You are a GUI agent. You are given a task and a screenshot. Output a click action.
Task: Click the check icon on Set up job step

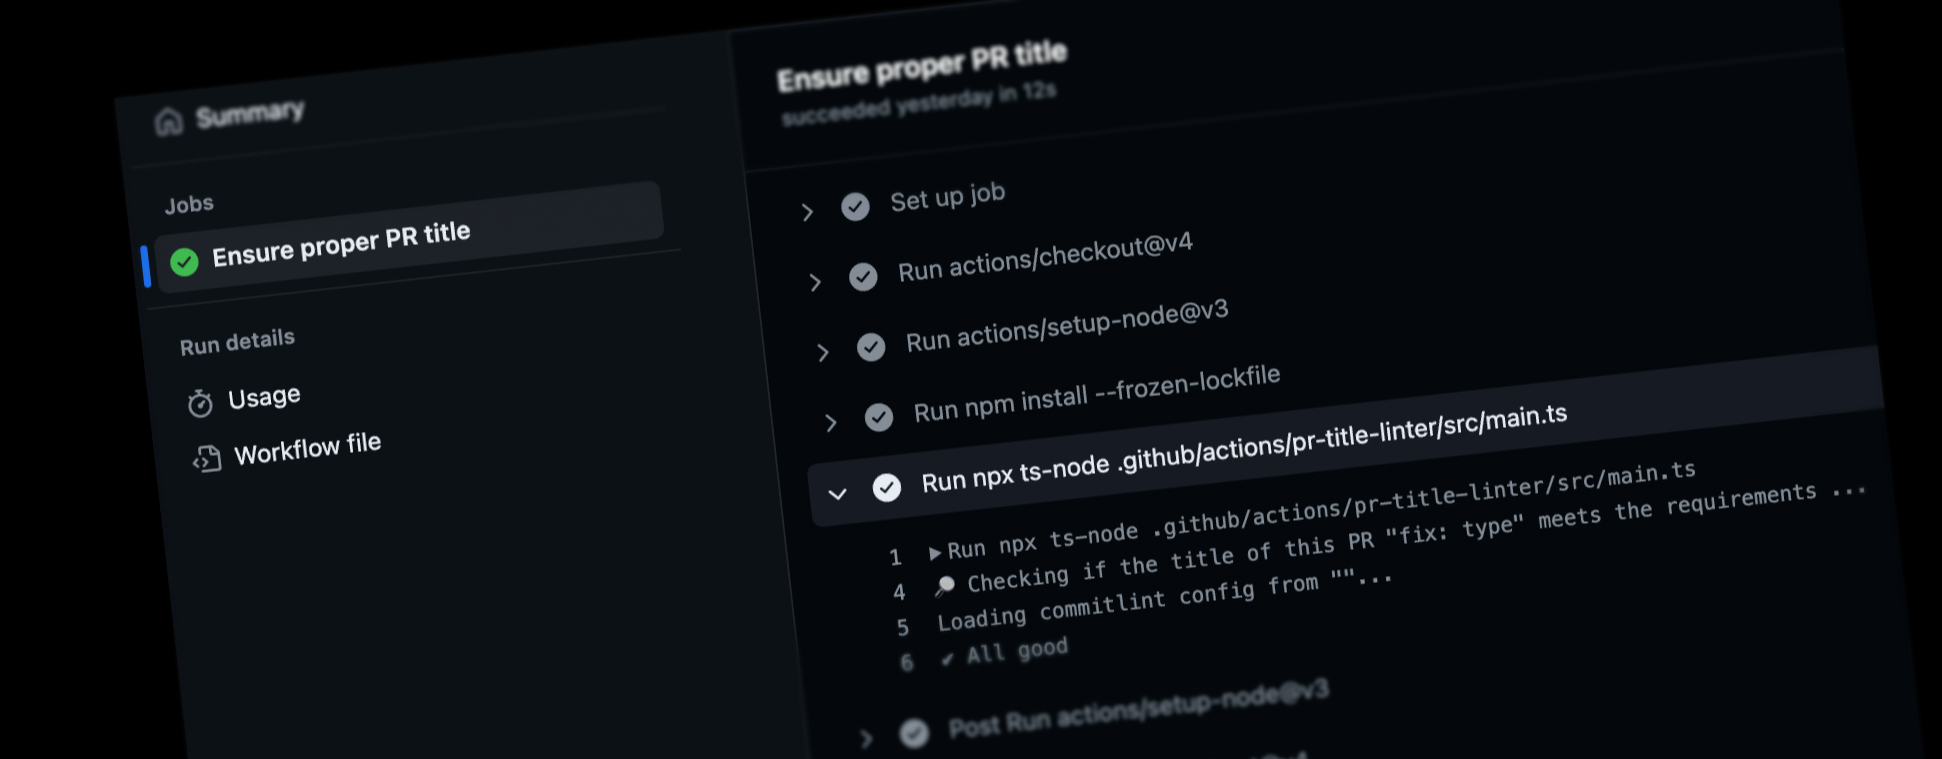[x=855, y=206]
